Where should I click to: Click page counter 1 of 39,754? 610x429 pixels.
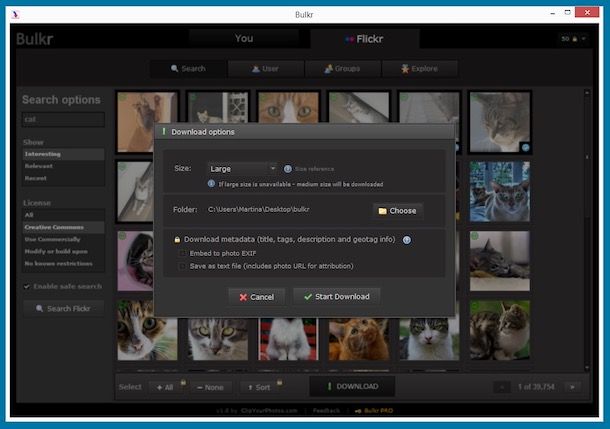(x=536, y=387)
